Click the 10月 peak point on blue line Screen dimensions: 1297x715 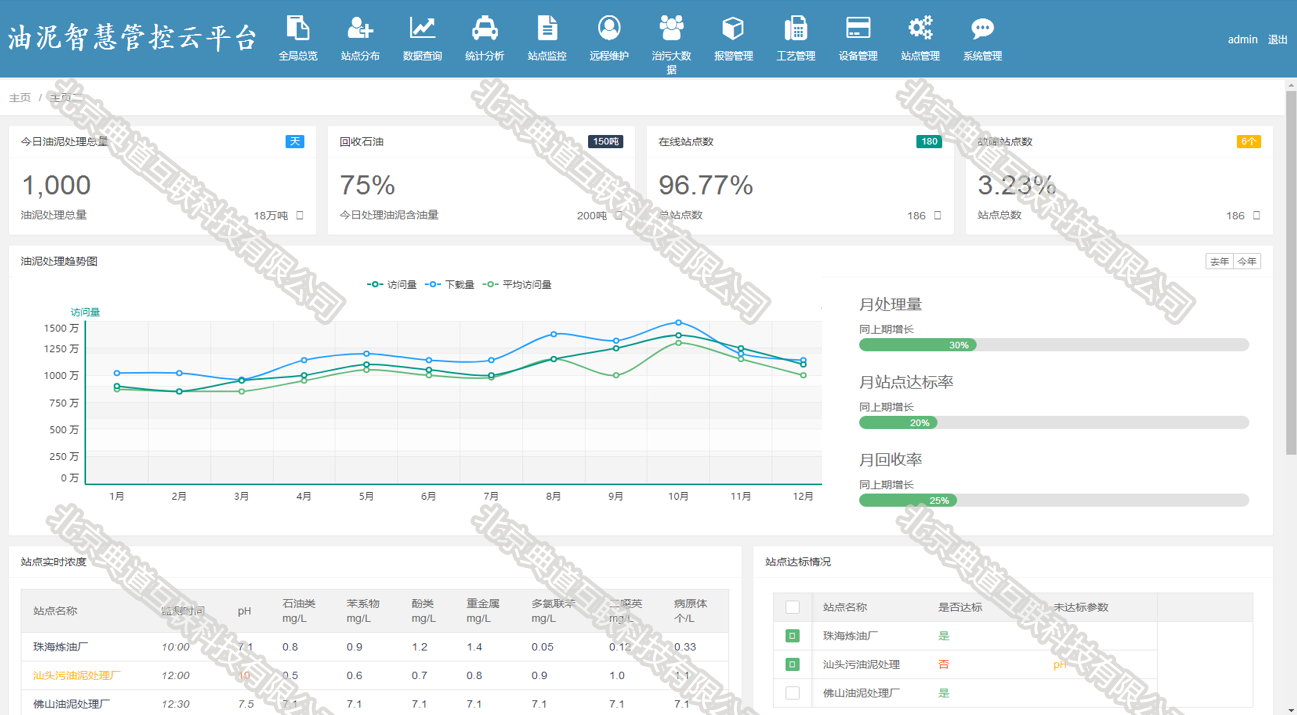click(679, 323)
